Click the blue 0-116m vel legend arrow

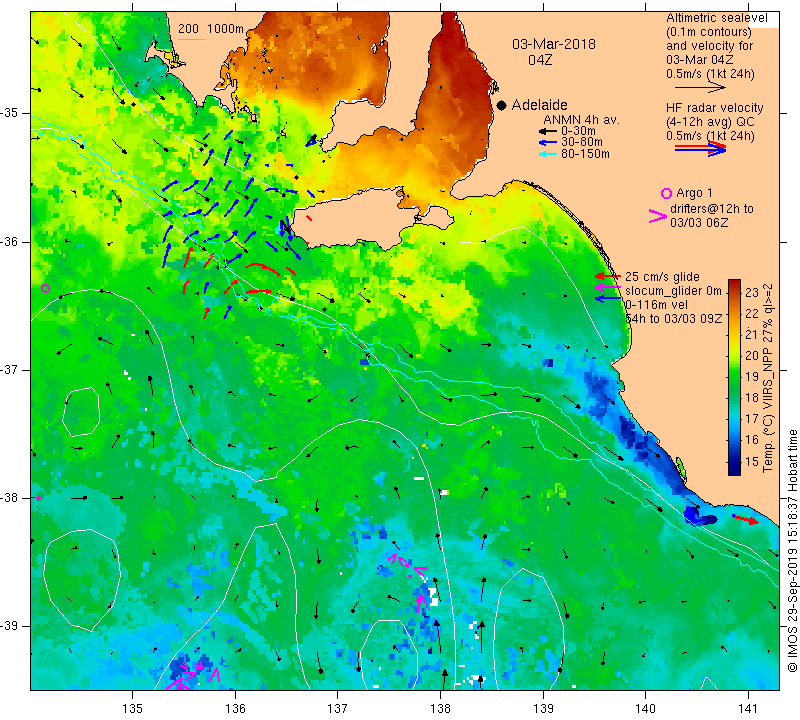point(608,298)
